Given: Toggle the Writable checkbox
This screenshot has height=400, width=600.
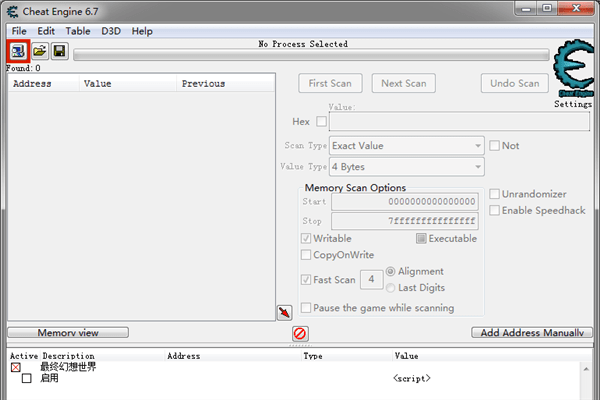Looking at the screenshot, I should pyautogui.click(x=306, y=238).
